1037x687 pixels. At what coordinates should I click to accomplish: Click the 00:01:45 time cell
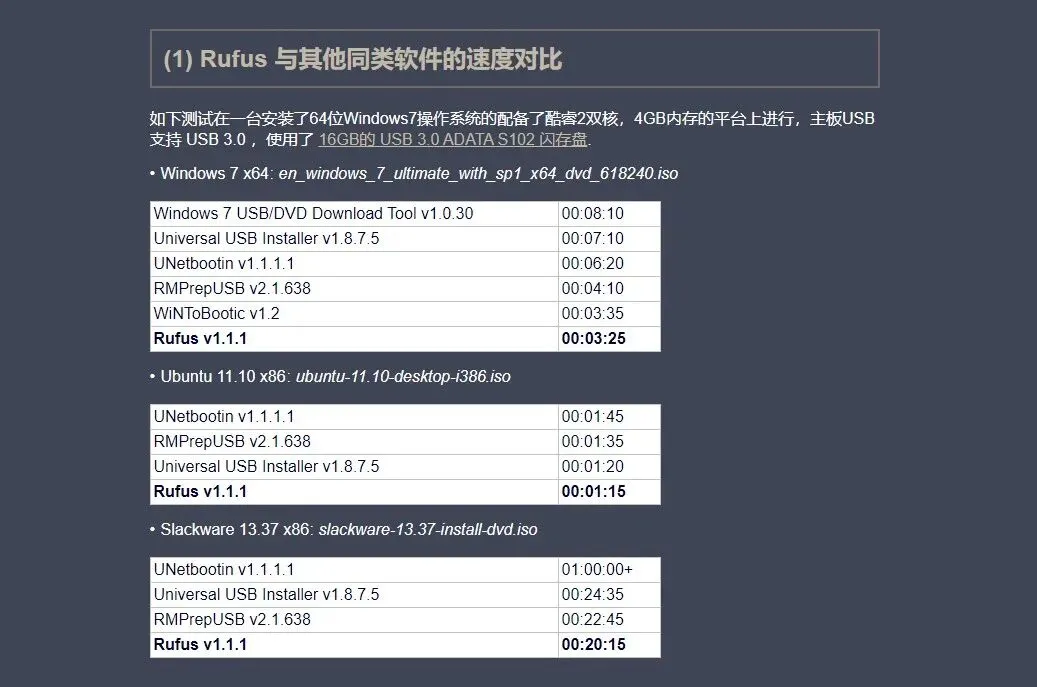pos(609,417)
